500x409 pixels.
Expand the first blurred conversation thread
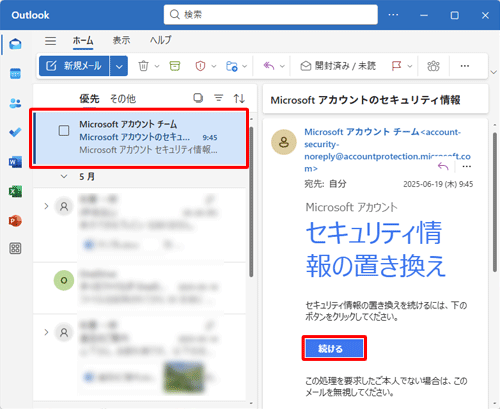click(46, 206)
